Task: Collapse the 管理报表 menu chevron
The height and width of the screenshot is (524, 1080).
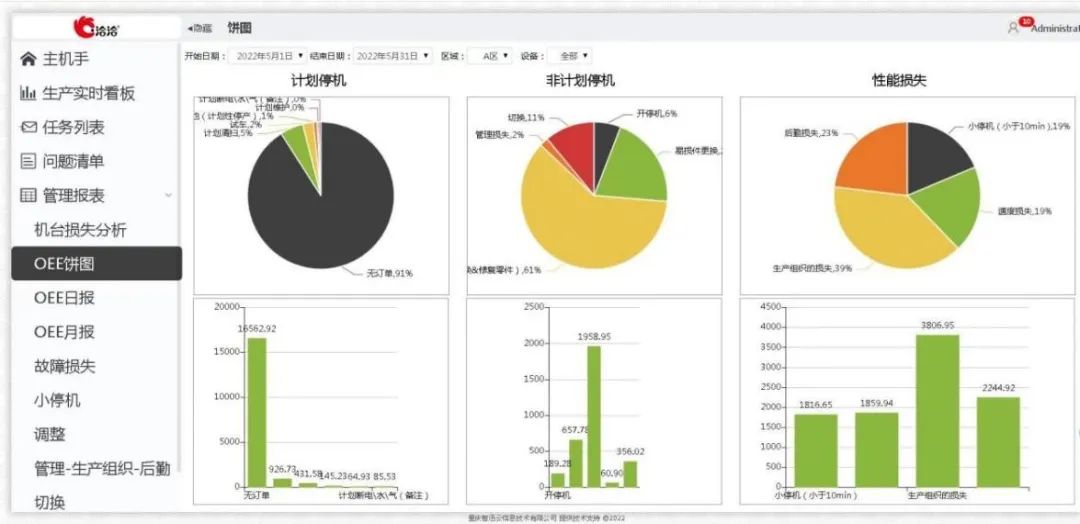Action: [168, 196]
